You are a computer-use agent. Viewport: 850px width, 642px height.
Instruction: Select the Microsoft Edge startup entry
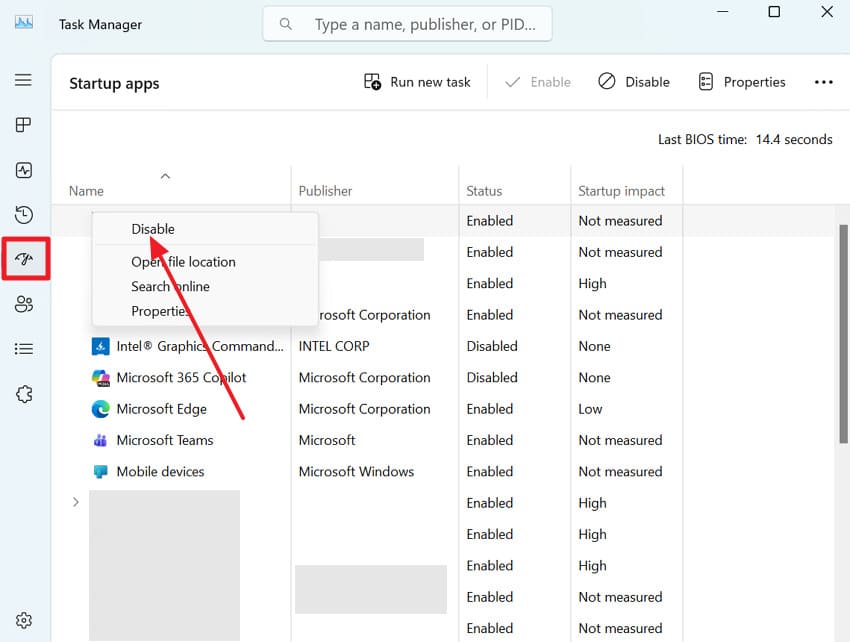click(x=159, y=408)
